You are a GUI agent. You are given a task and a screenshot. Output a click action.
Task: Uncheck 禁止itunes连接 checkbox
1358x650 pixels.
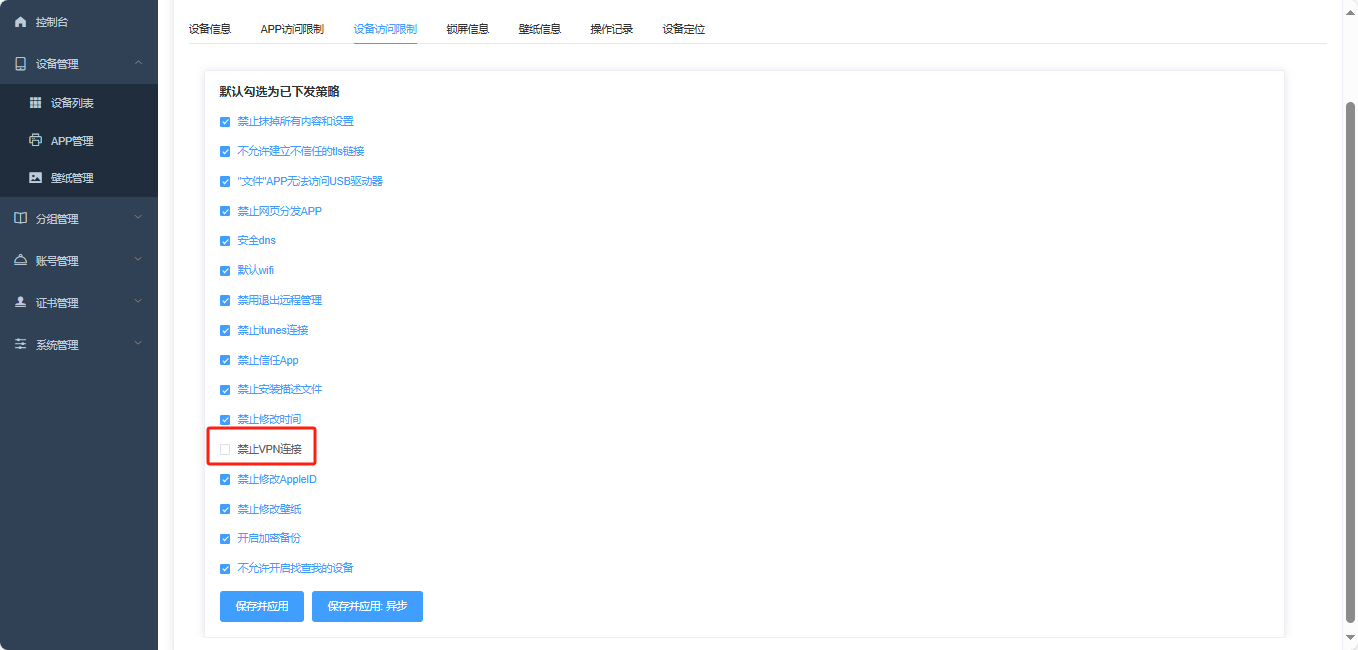tap(225, 331)
